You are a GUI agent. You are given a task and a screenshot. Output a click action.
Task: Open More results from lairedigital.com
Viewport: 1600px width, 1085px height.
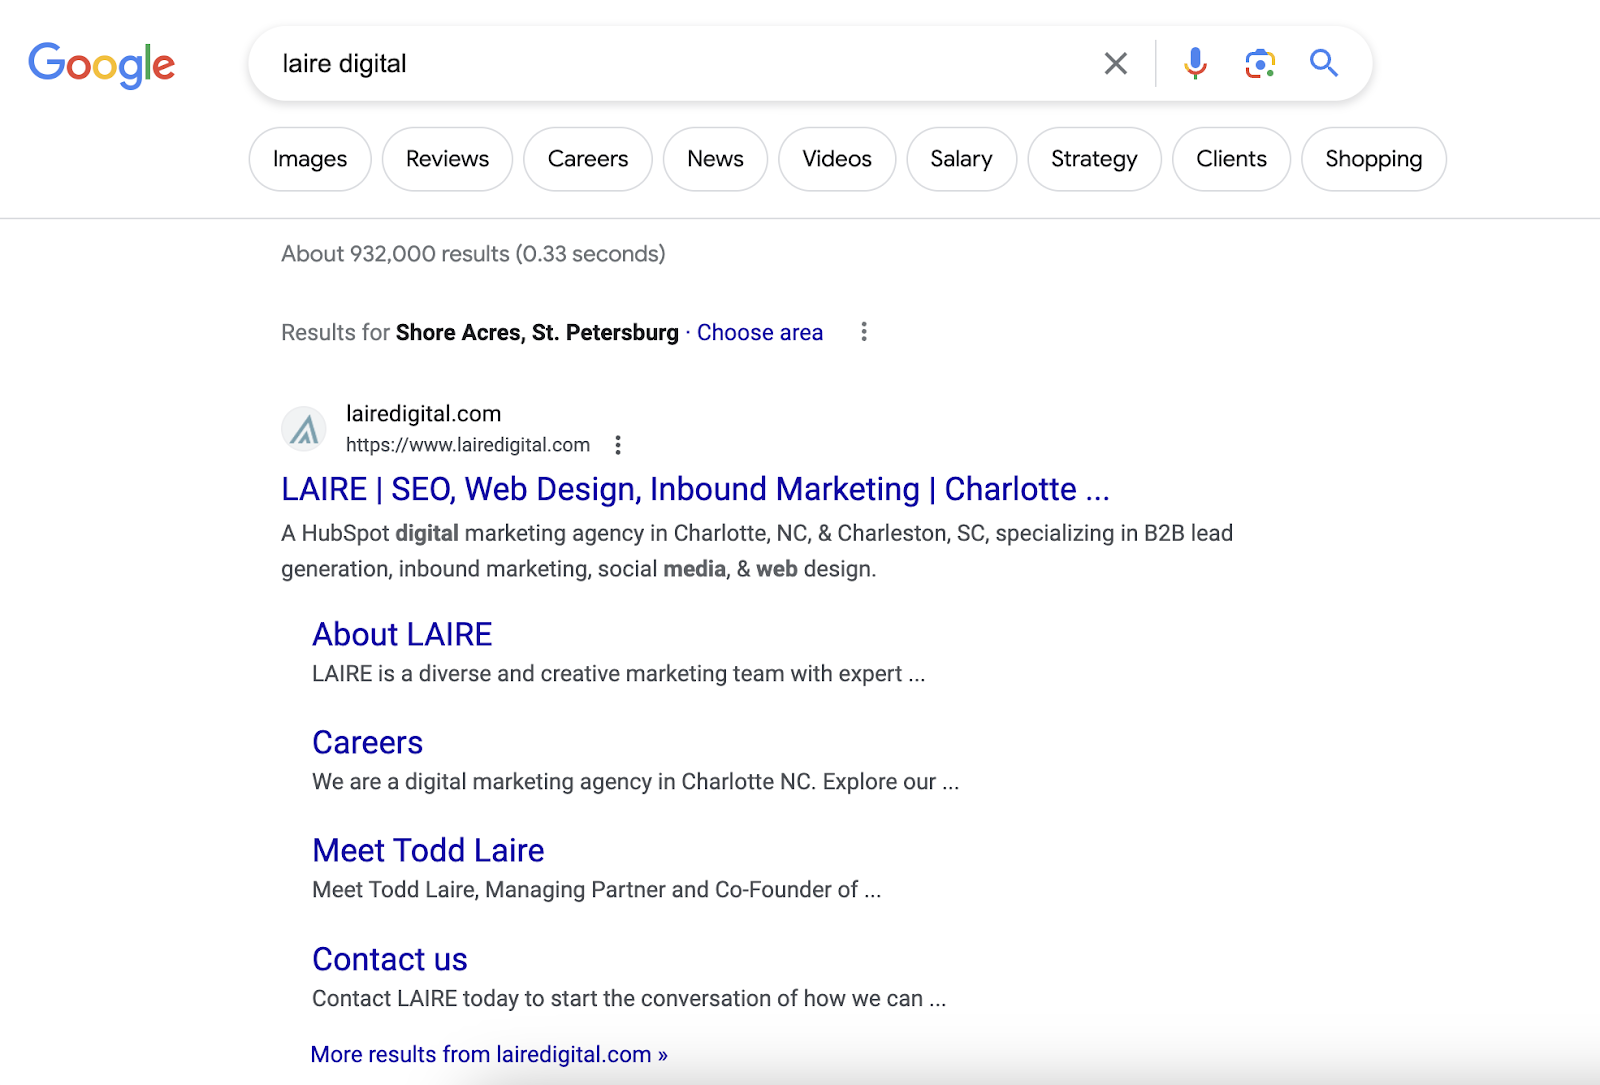[x=489, y=1054]
